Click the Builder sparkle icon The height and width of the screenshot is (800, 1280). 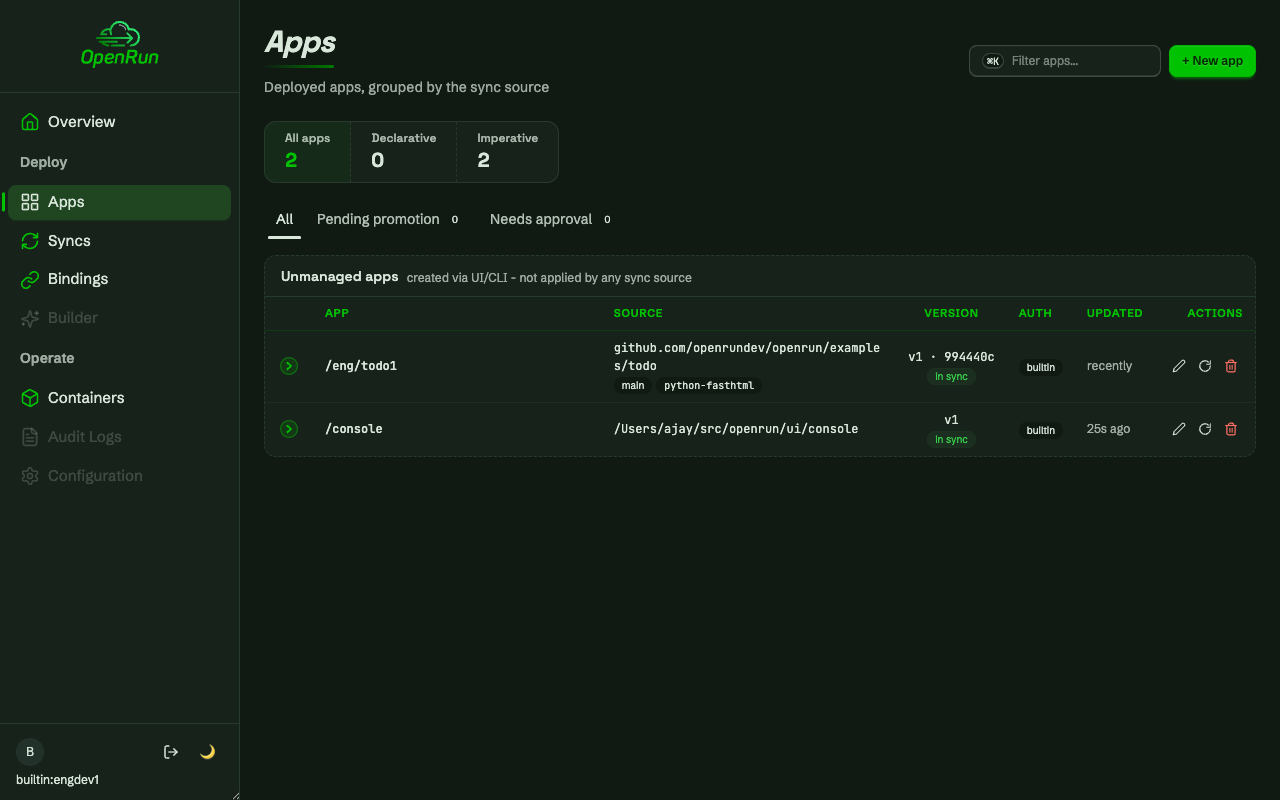(30, 318)
